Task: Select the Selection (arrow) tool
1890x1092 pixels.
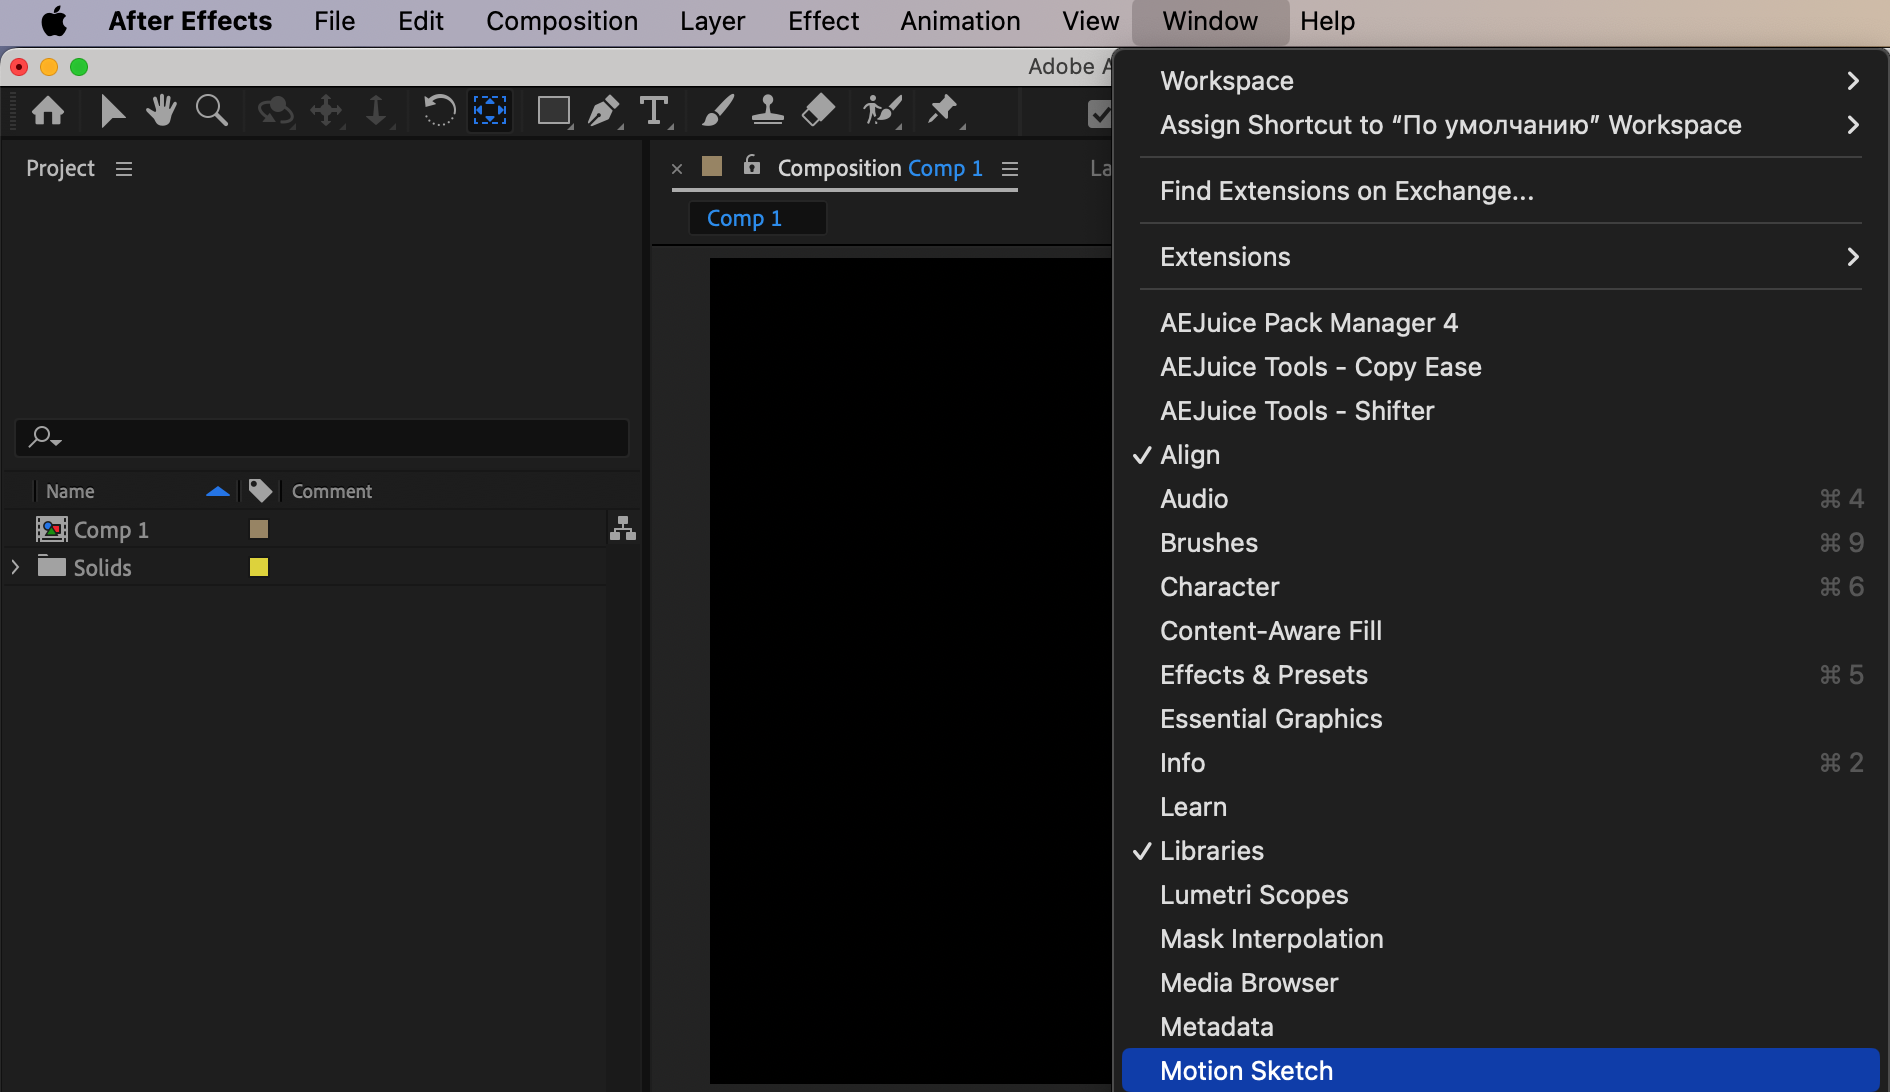Action: [112, 111]
